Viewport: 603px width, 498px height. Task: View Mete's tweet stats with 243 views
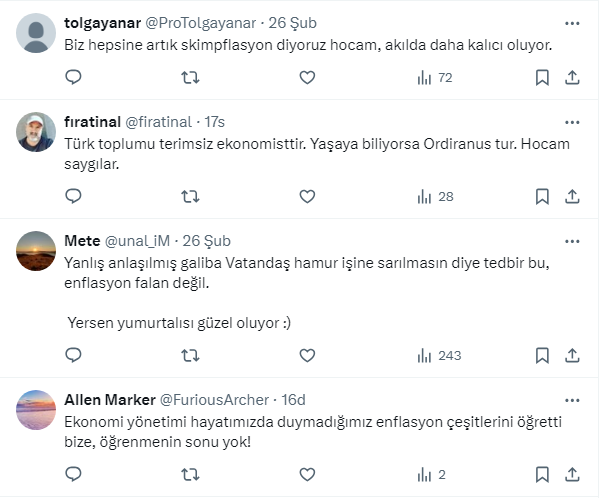pos(437,355)
